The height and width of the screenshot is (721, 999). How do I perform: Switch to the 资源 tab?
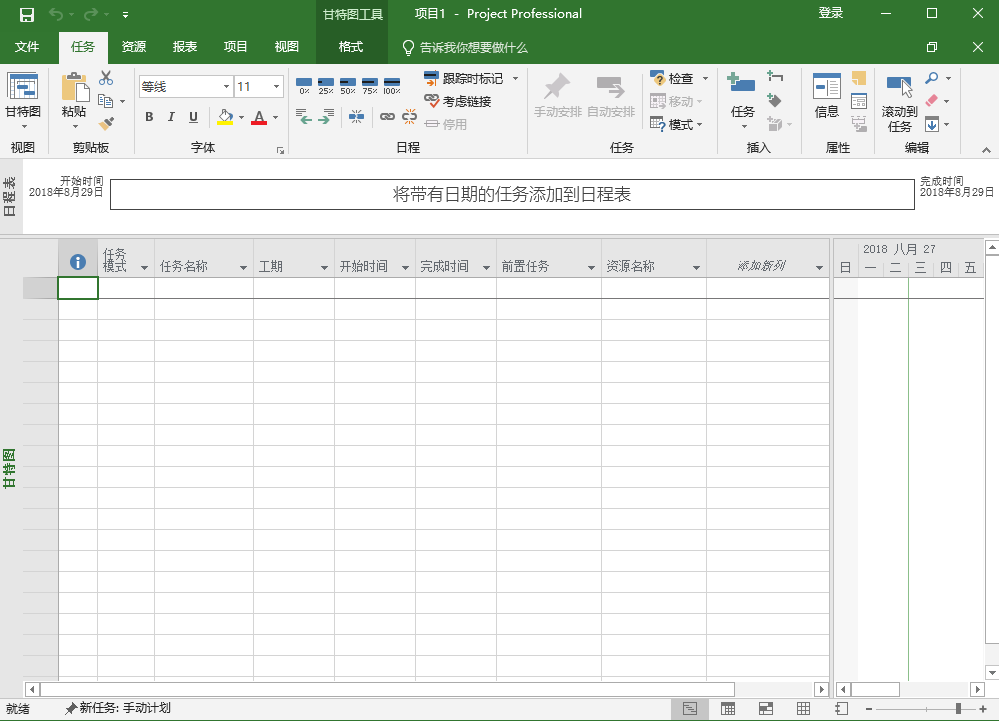[134, 46]
